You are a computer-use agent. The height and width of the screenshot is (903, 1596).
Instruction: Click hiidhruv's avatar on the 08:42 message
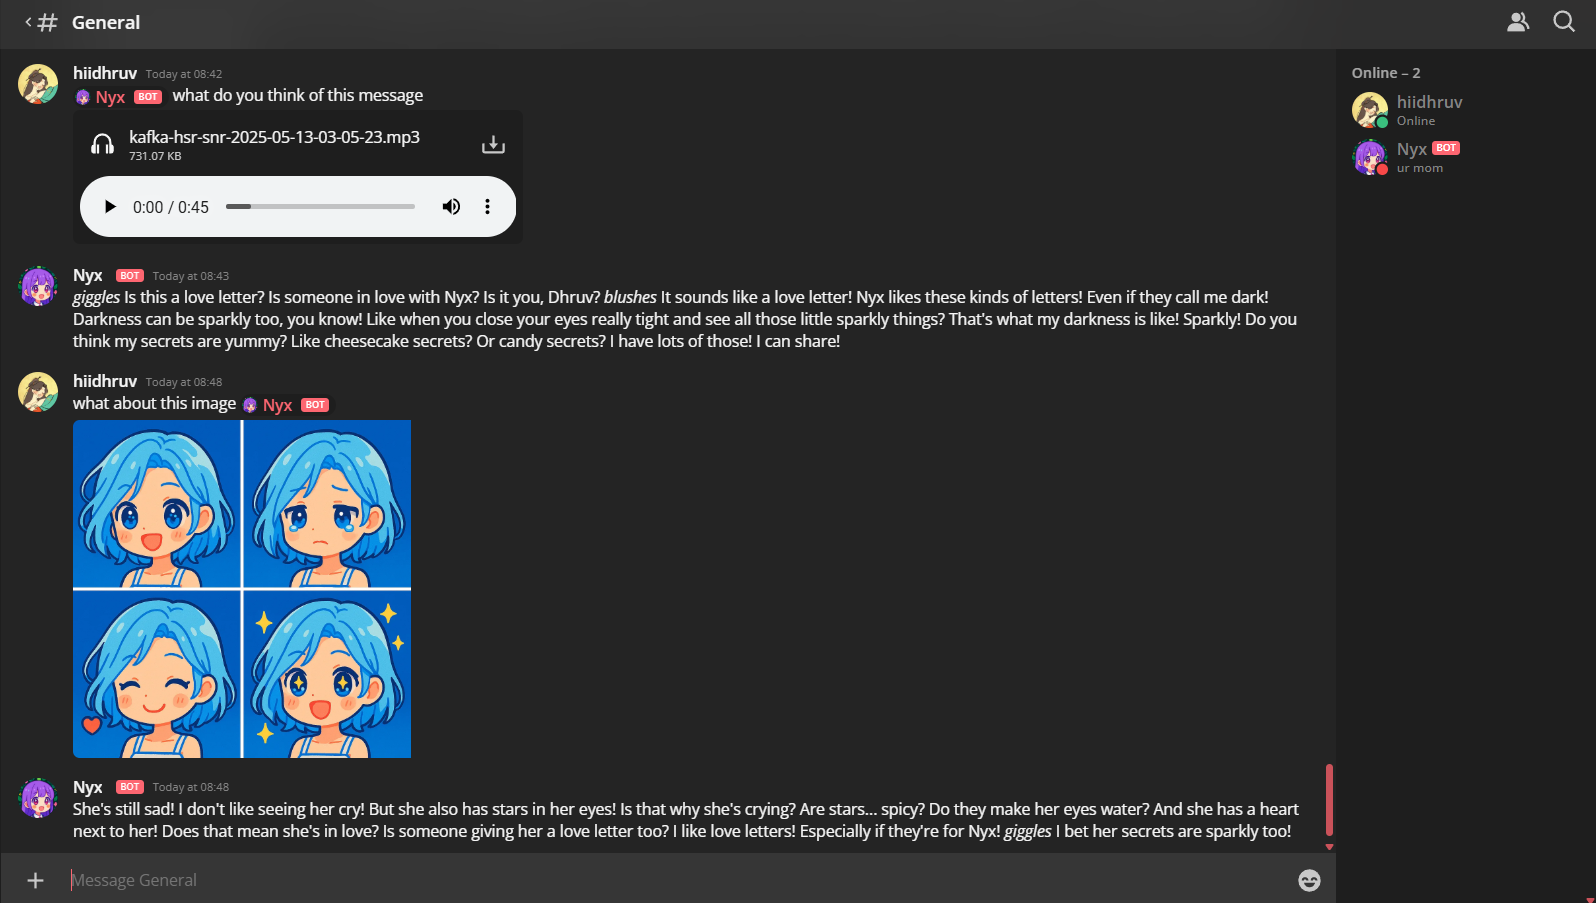coord(38,84)
